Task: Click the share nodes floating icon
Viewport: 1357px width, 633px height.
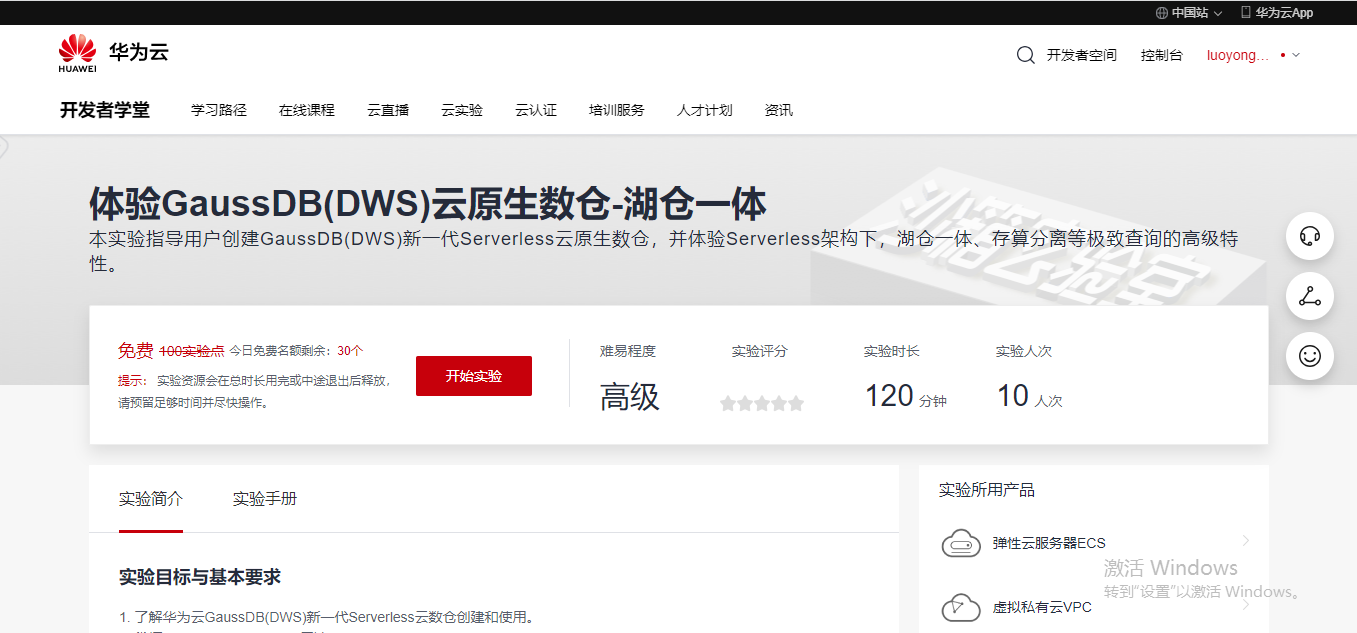Action: coord(1309,296)
